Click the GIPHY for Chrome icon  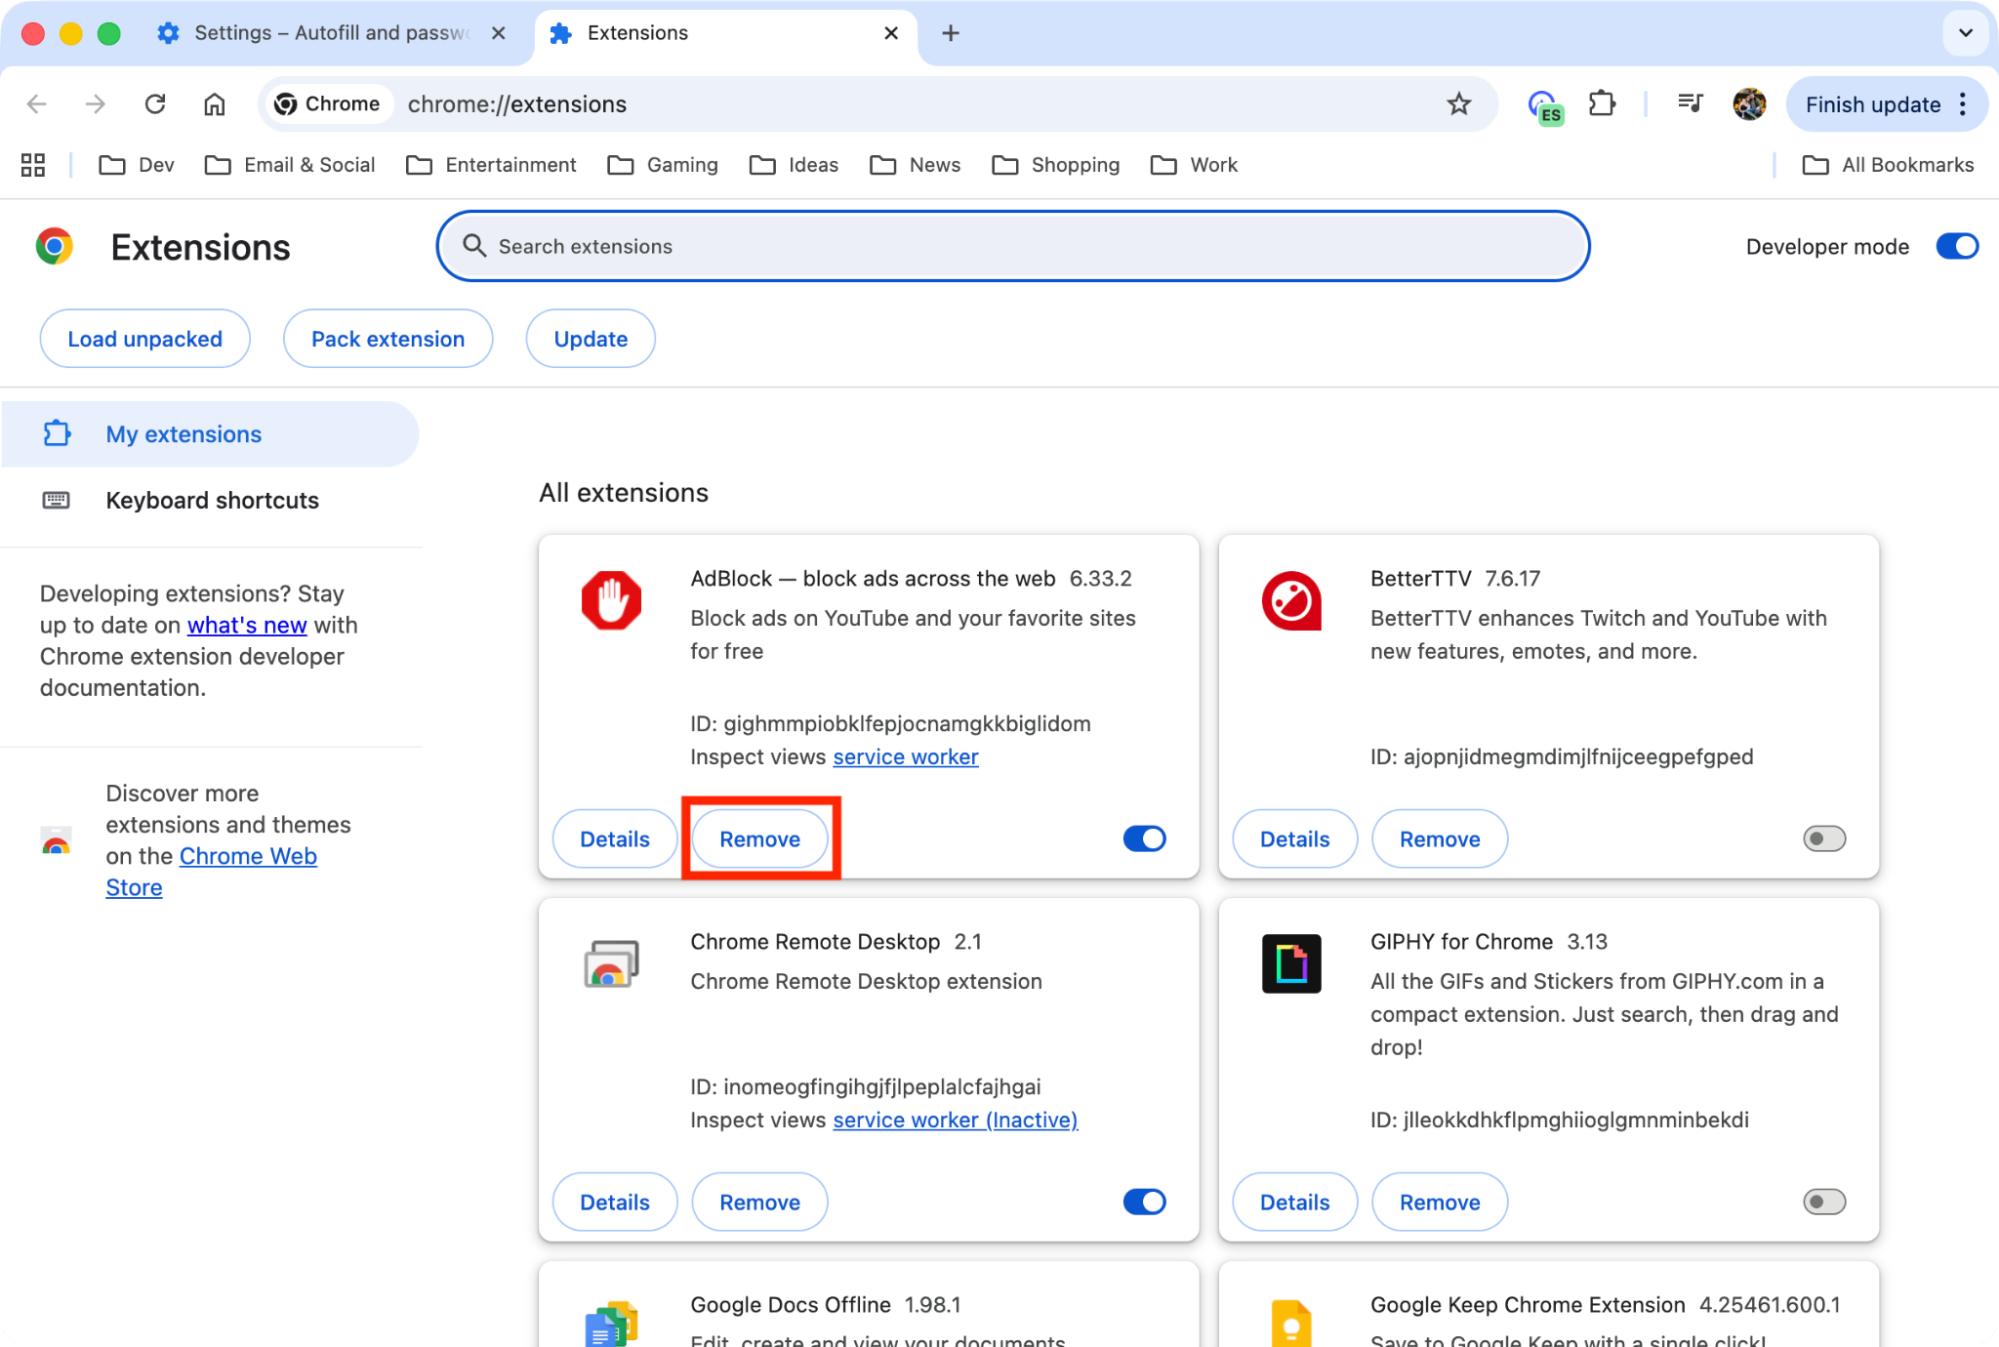click(1292, 963)
